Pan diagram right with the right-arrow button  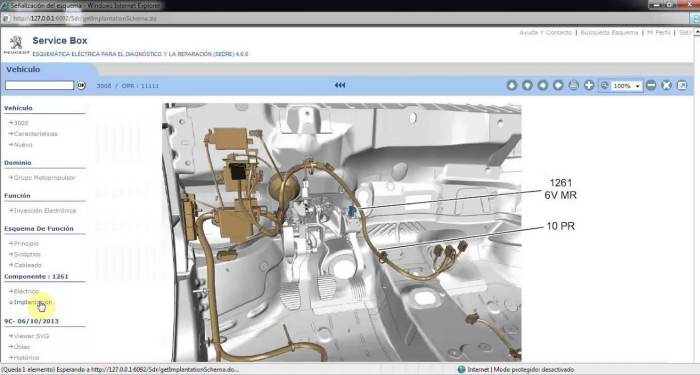[558, 85]
